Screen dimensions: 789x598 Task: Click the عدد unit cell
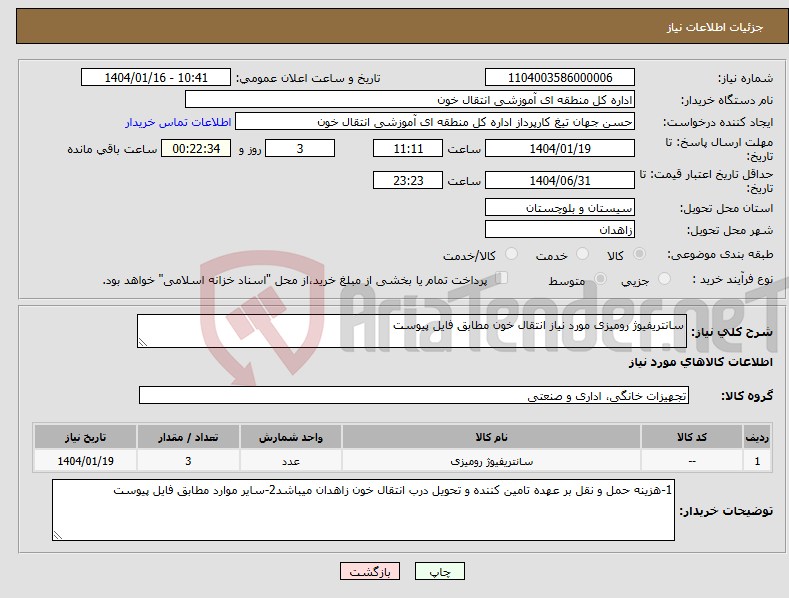click(291, 461)
